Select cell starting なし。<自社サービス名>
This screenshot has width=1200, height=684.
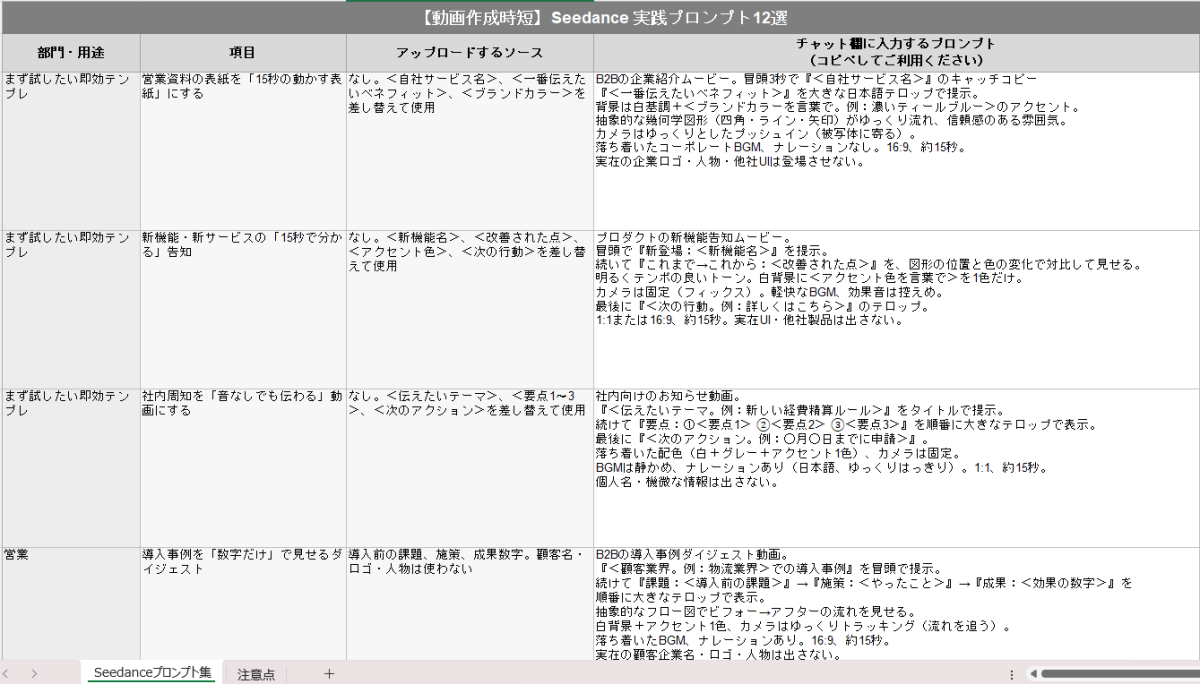[470, 150]
